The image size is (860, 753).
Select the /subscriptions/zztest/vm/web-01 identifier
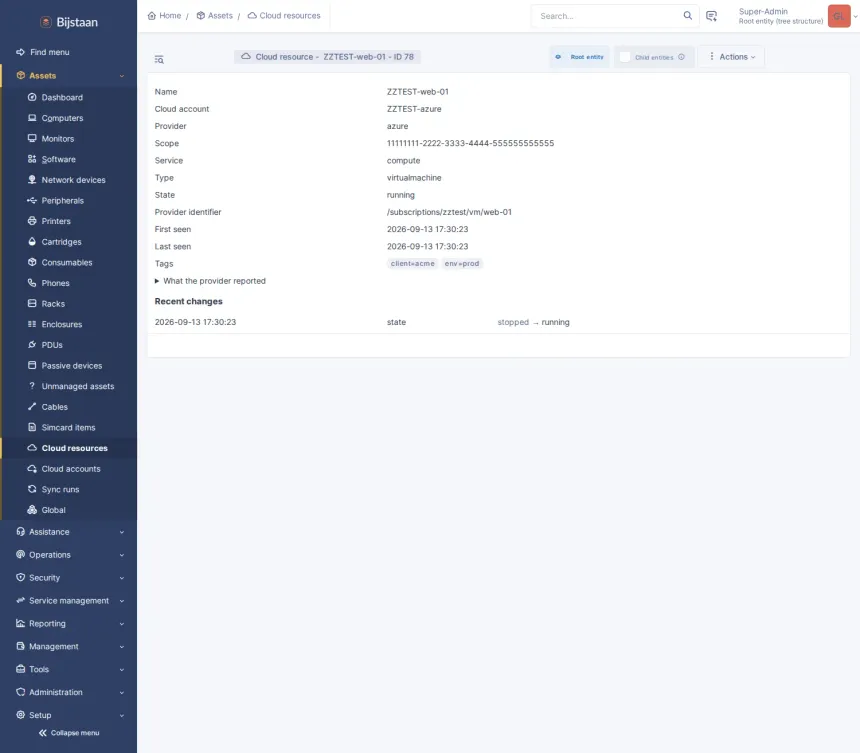click(449, 212)
